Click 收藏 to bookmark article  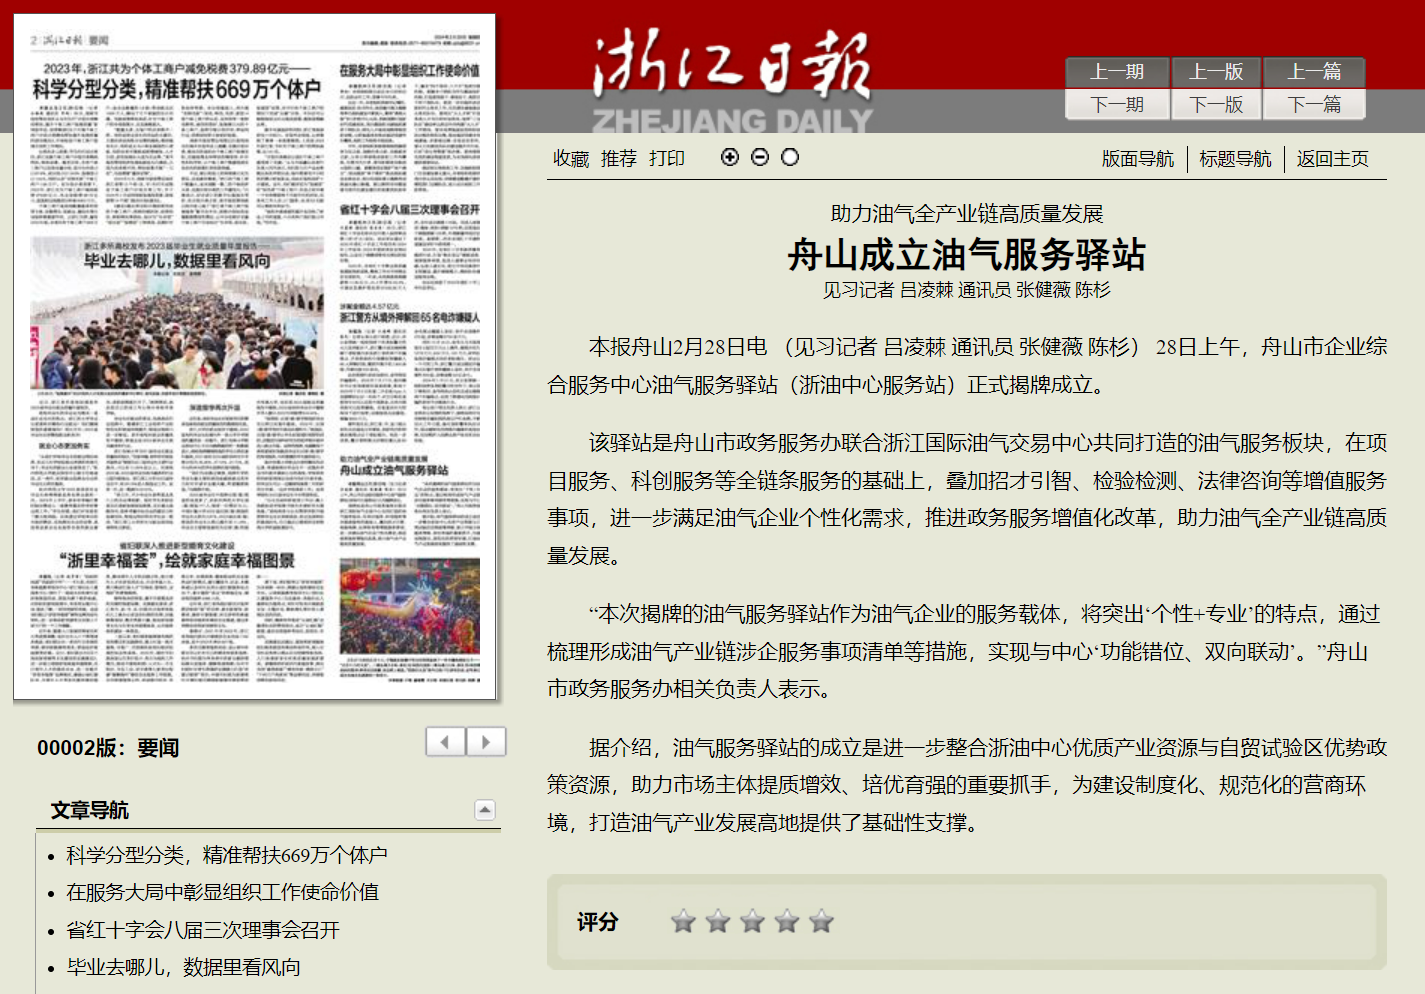click(571, 159)
